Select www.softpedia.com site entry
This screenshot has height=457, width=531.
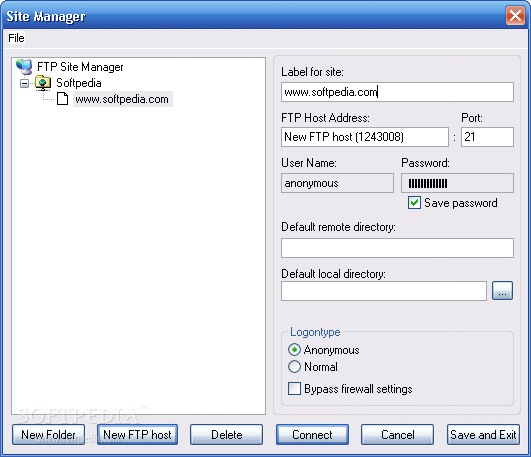[123, 99]
